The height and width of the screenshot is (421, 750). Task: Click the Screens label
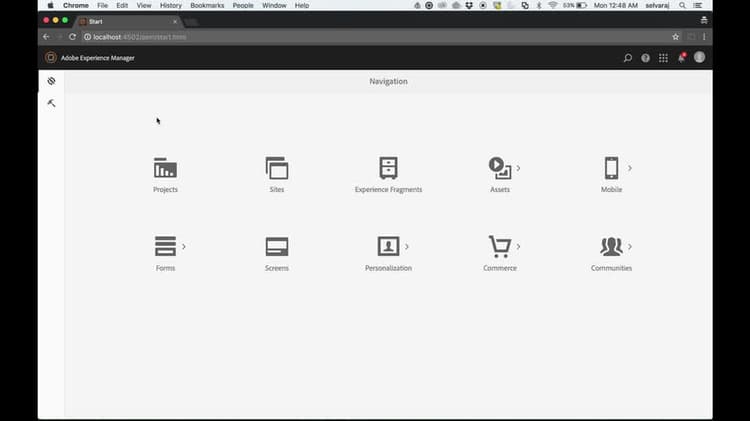tap(277, 268)
